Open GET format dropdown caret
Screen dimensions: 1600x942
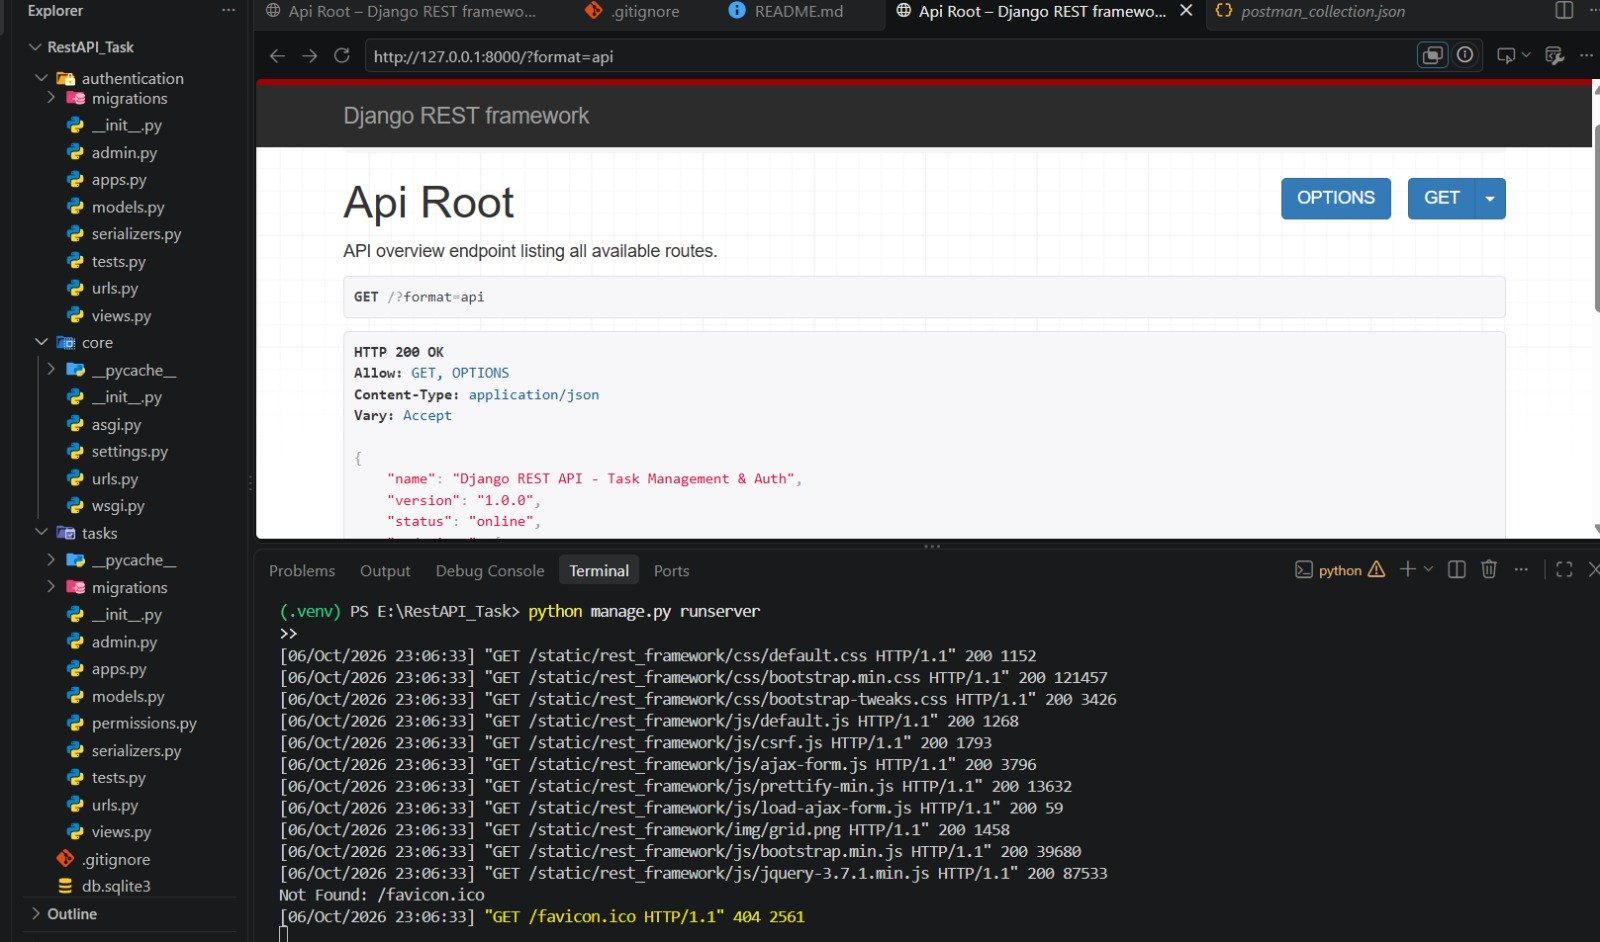1490,198
